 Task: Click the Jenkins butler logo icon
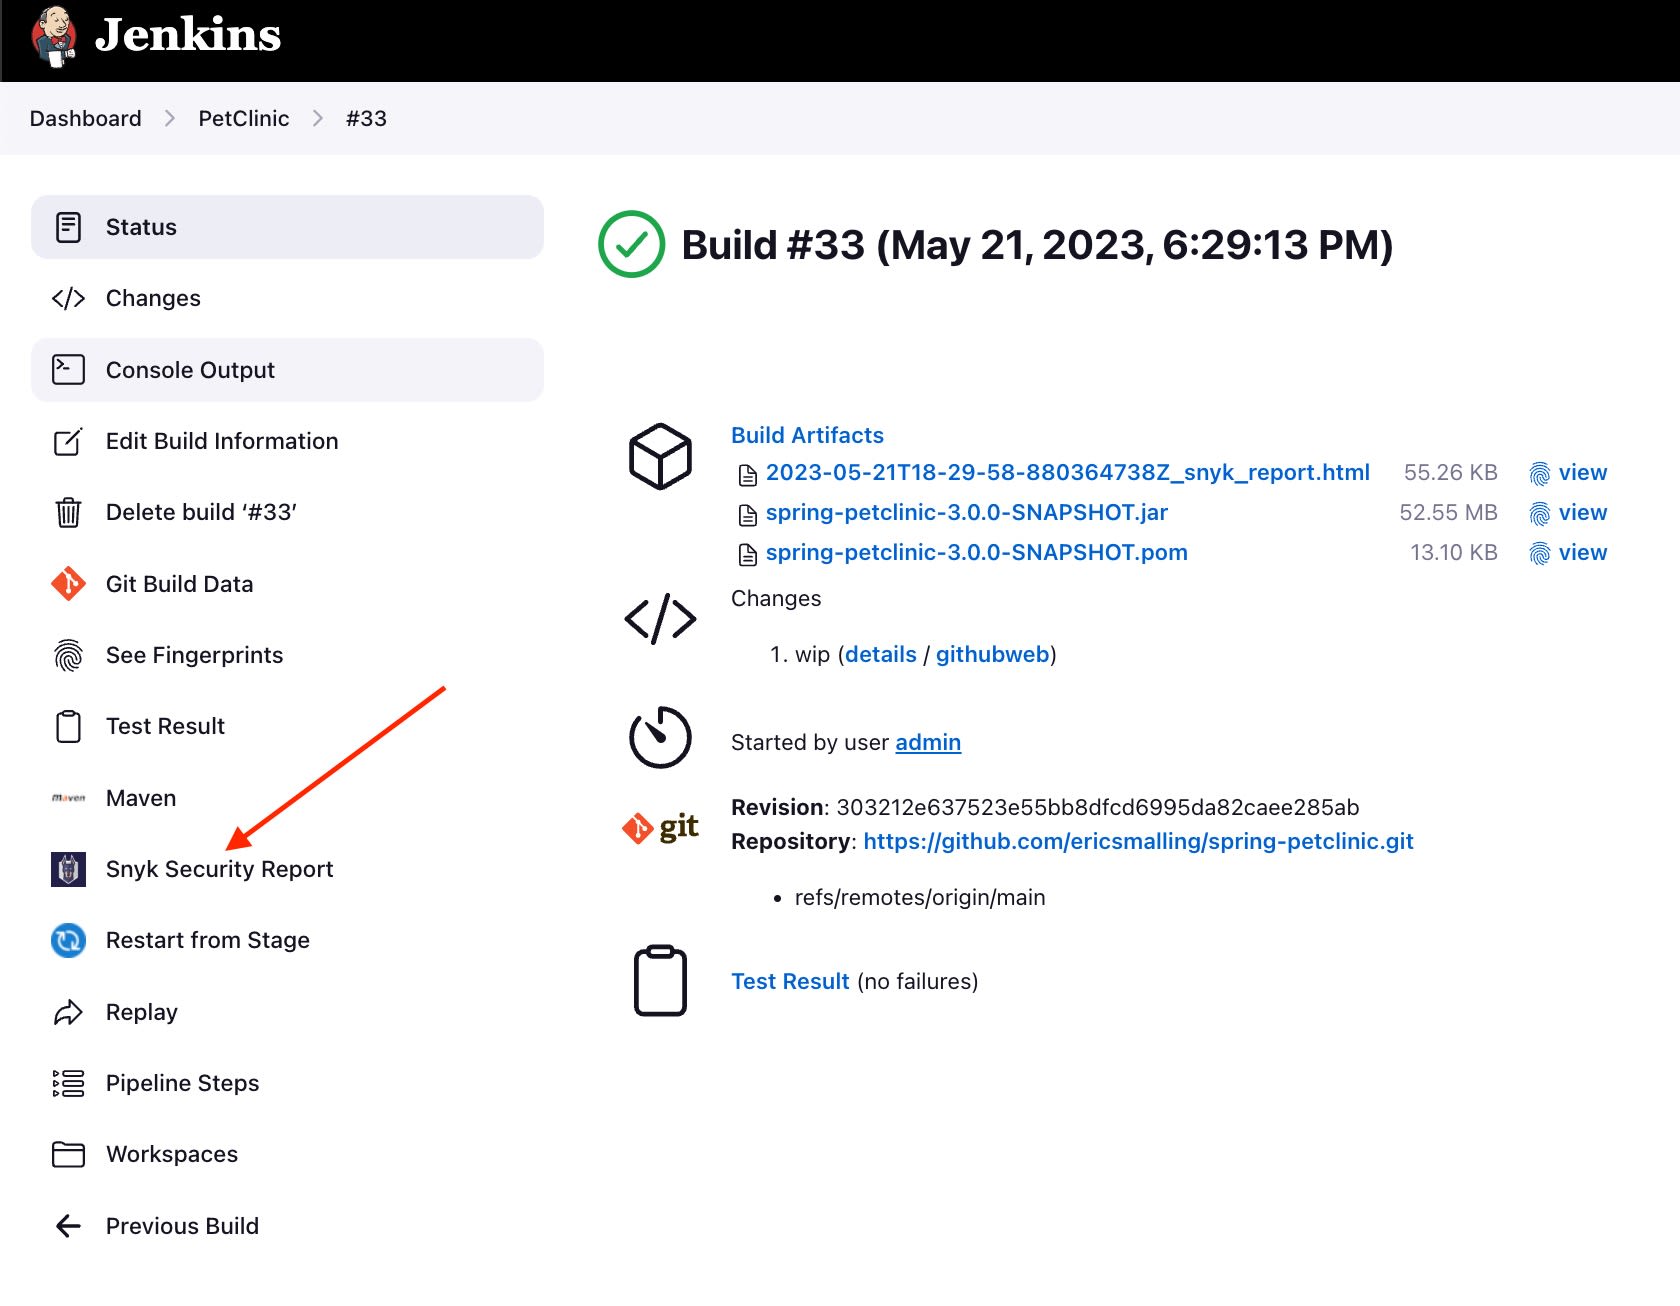(54, 36)
